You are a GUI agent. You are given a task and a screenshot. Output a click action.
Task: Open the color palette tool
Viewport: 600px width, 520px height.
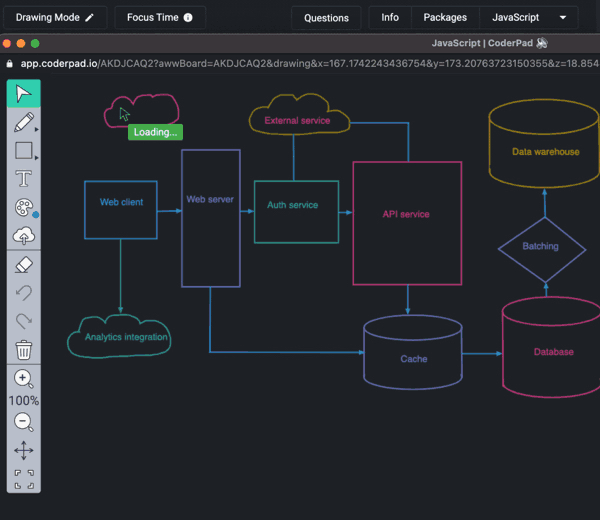[x=24, y=208]
